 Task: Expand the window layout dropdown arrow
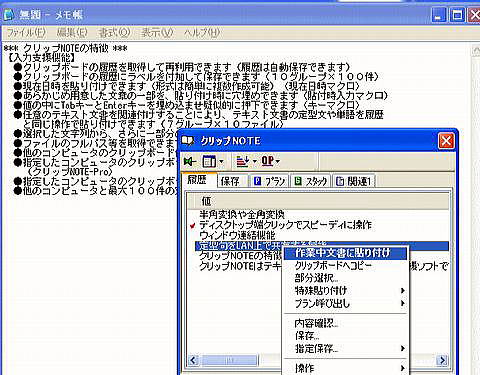click(221, 162)
